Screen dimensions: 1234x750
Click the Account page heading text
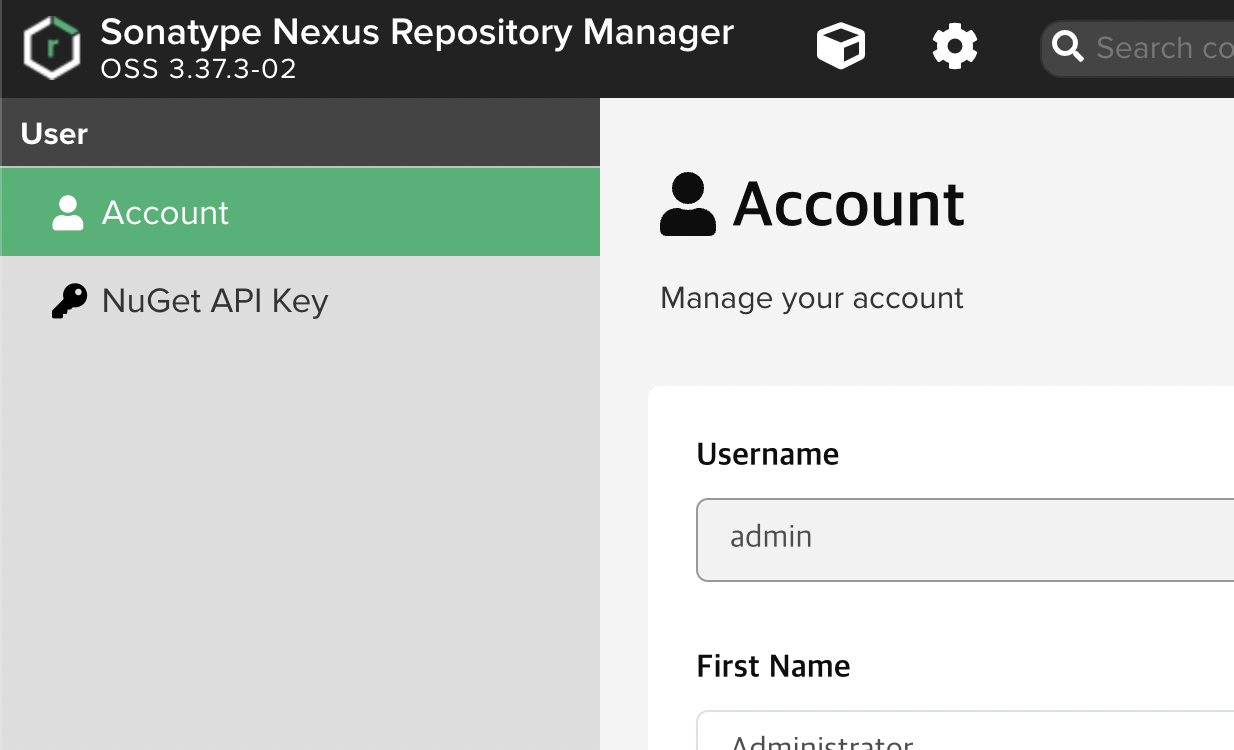point(848,204)
